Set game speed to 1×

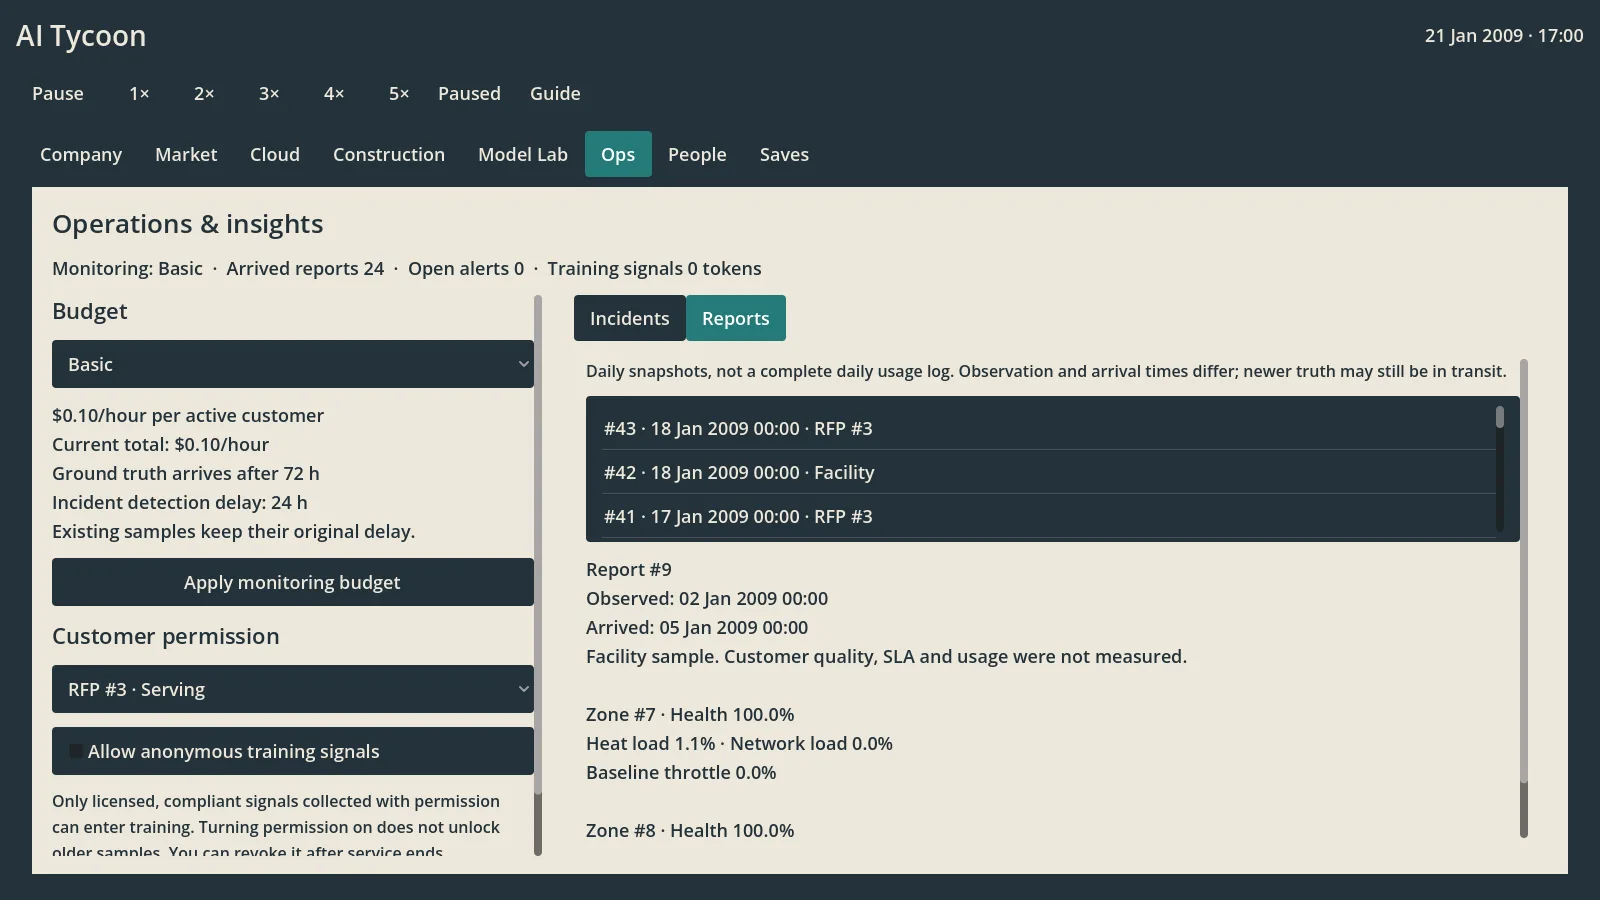[139, 93]
